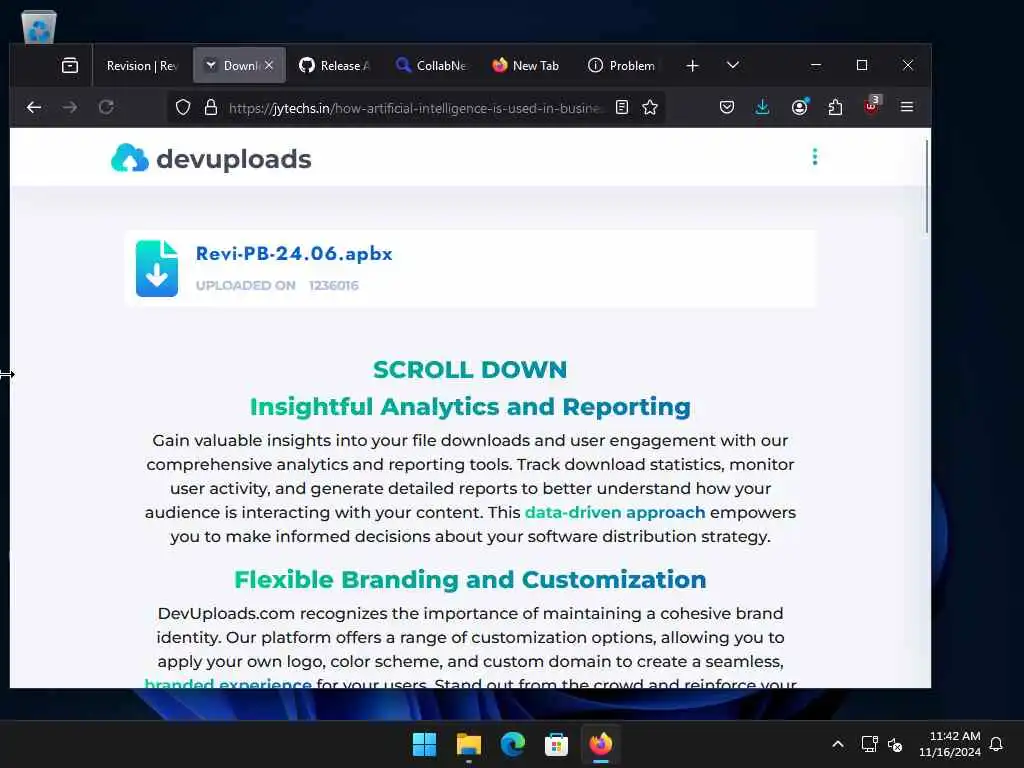Go forward one page
This screenshot has width=1024, height=768.
click(x=70, y=107)
